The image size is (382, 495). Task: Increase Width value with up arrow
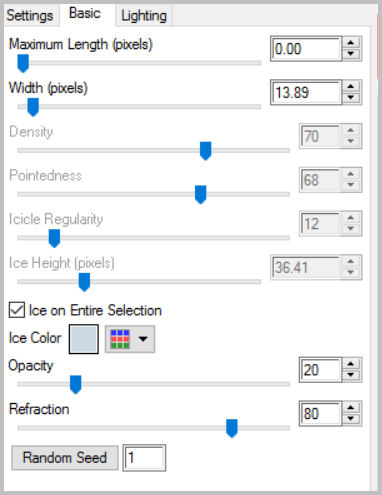(x=351, y=86)
